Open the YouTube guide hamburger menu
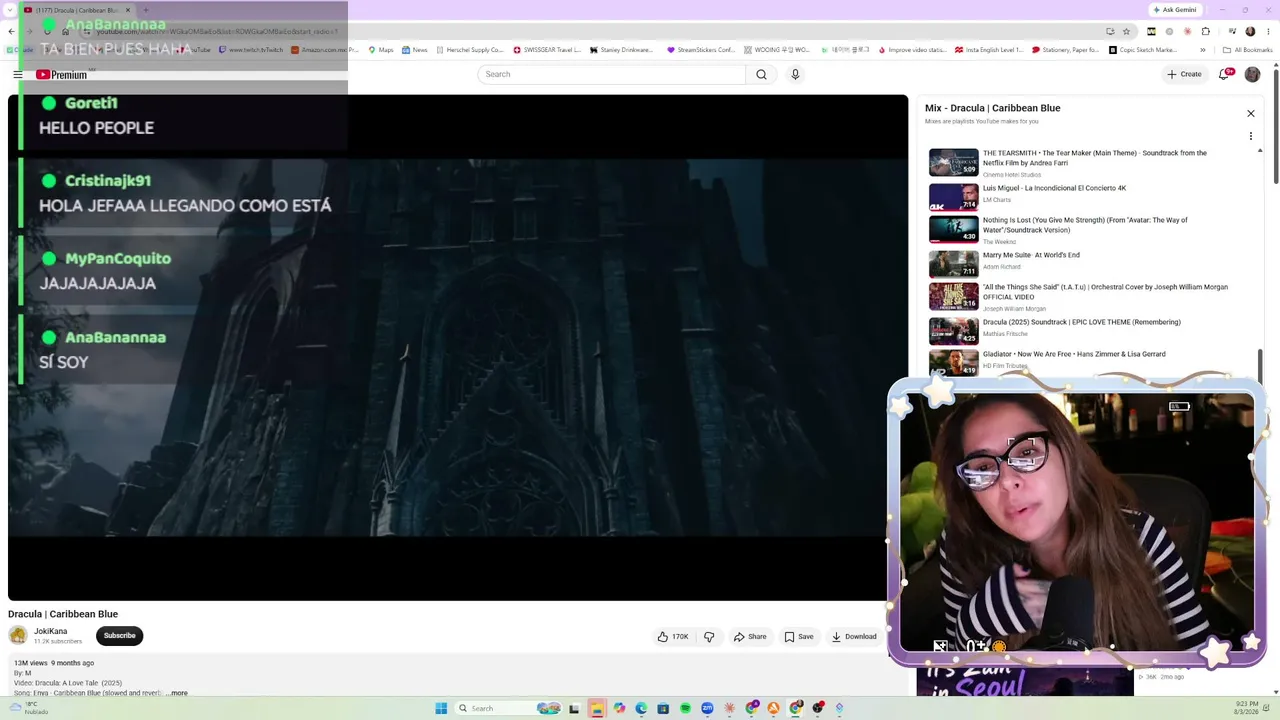 point(18,74)
